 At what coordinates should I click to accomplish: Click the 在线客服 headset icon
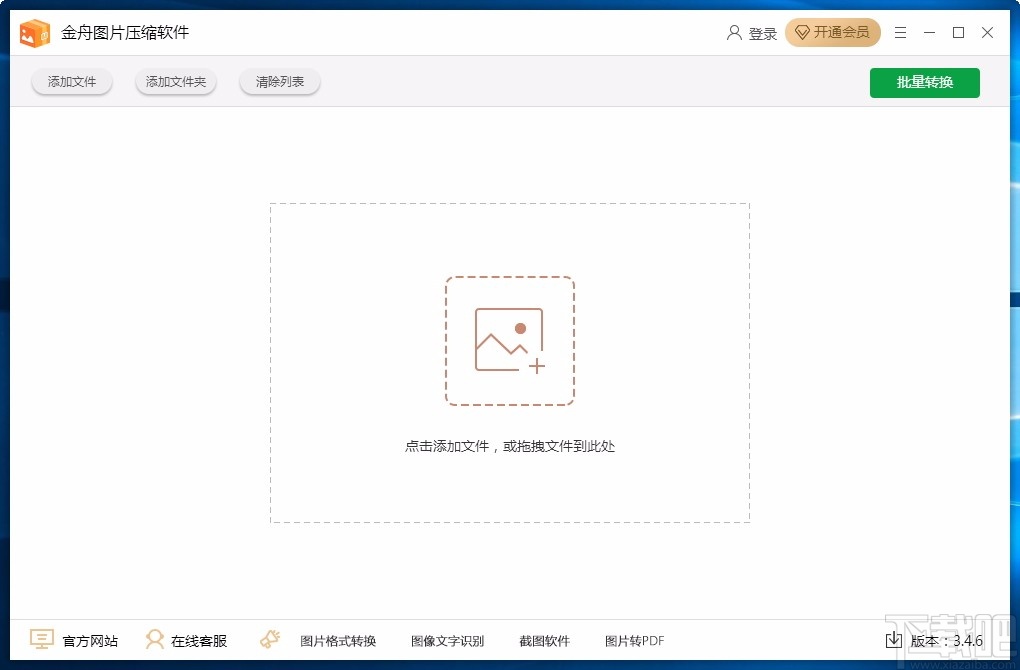point(155,639)
